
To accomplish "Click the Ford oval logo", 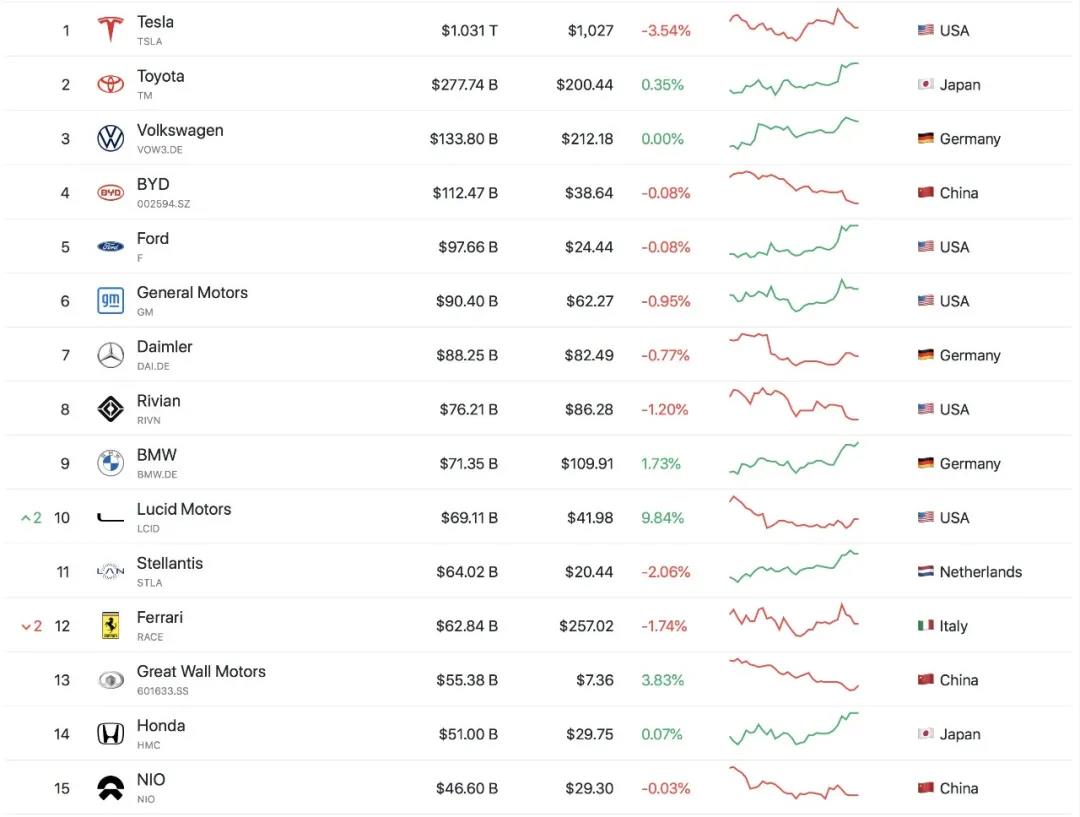I will pyautogui.click(x=110, y=247).
